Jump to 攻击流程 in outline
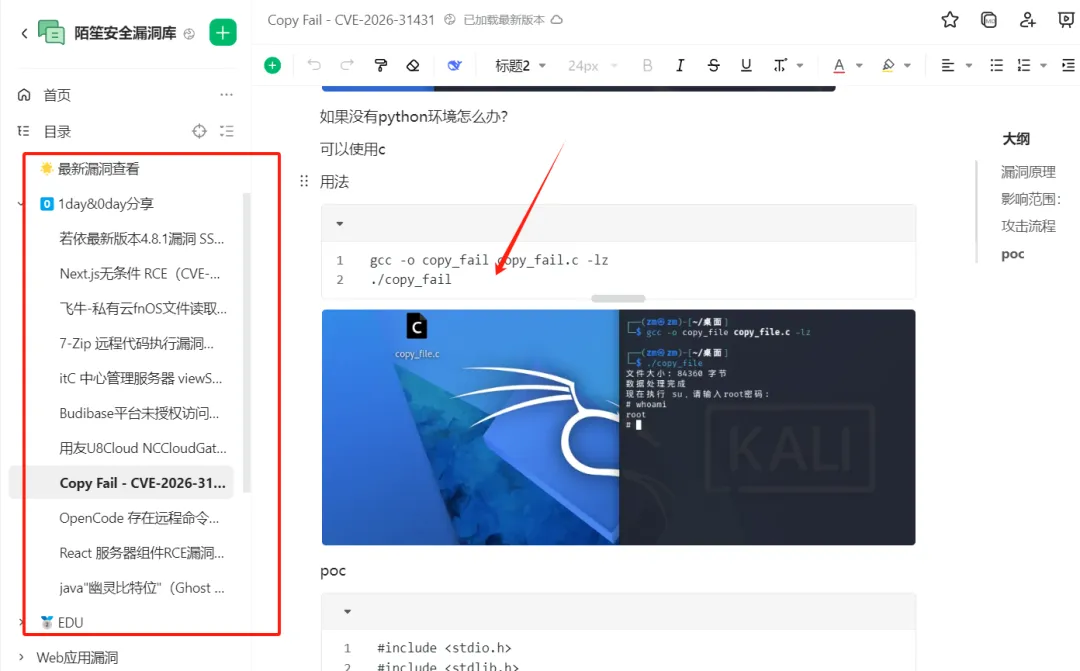The image size is (1080, 671). [x=1028, y=226]
